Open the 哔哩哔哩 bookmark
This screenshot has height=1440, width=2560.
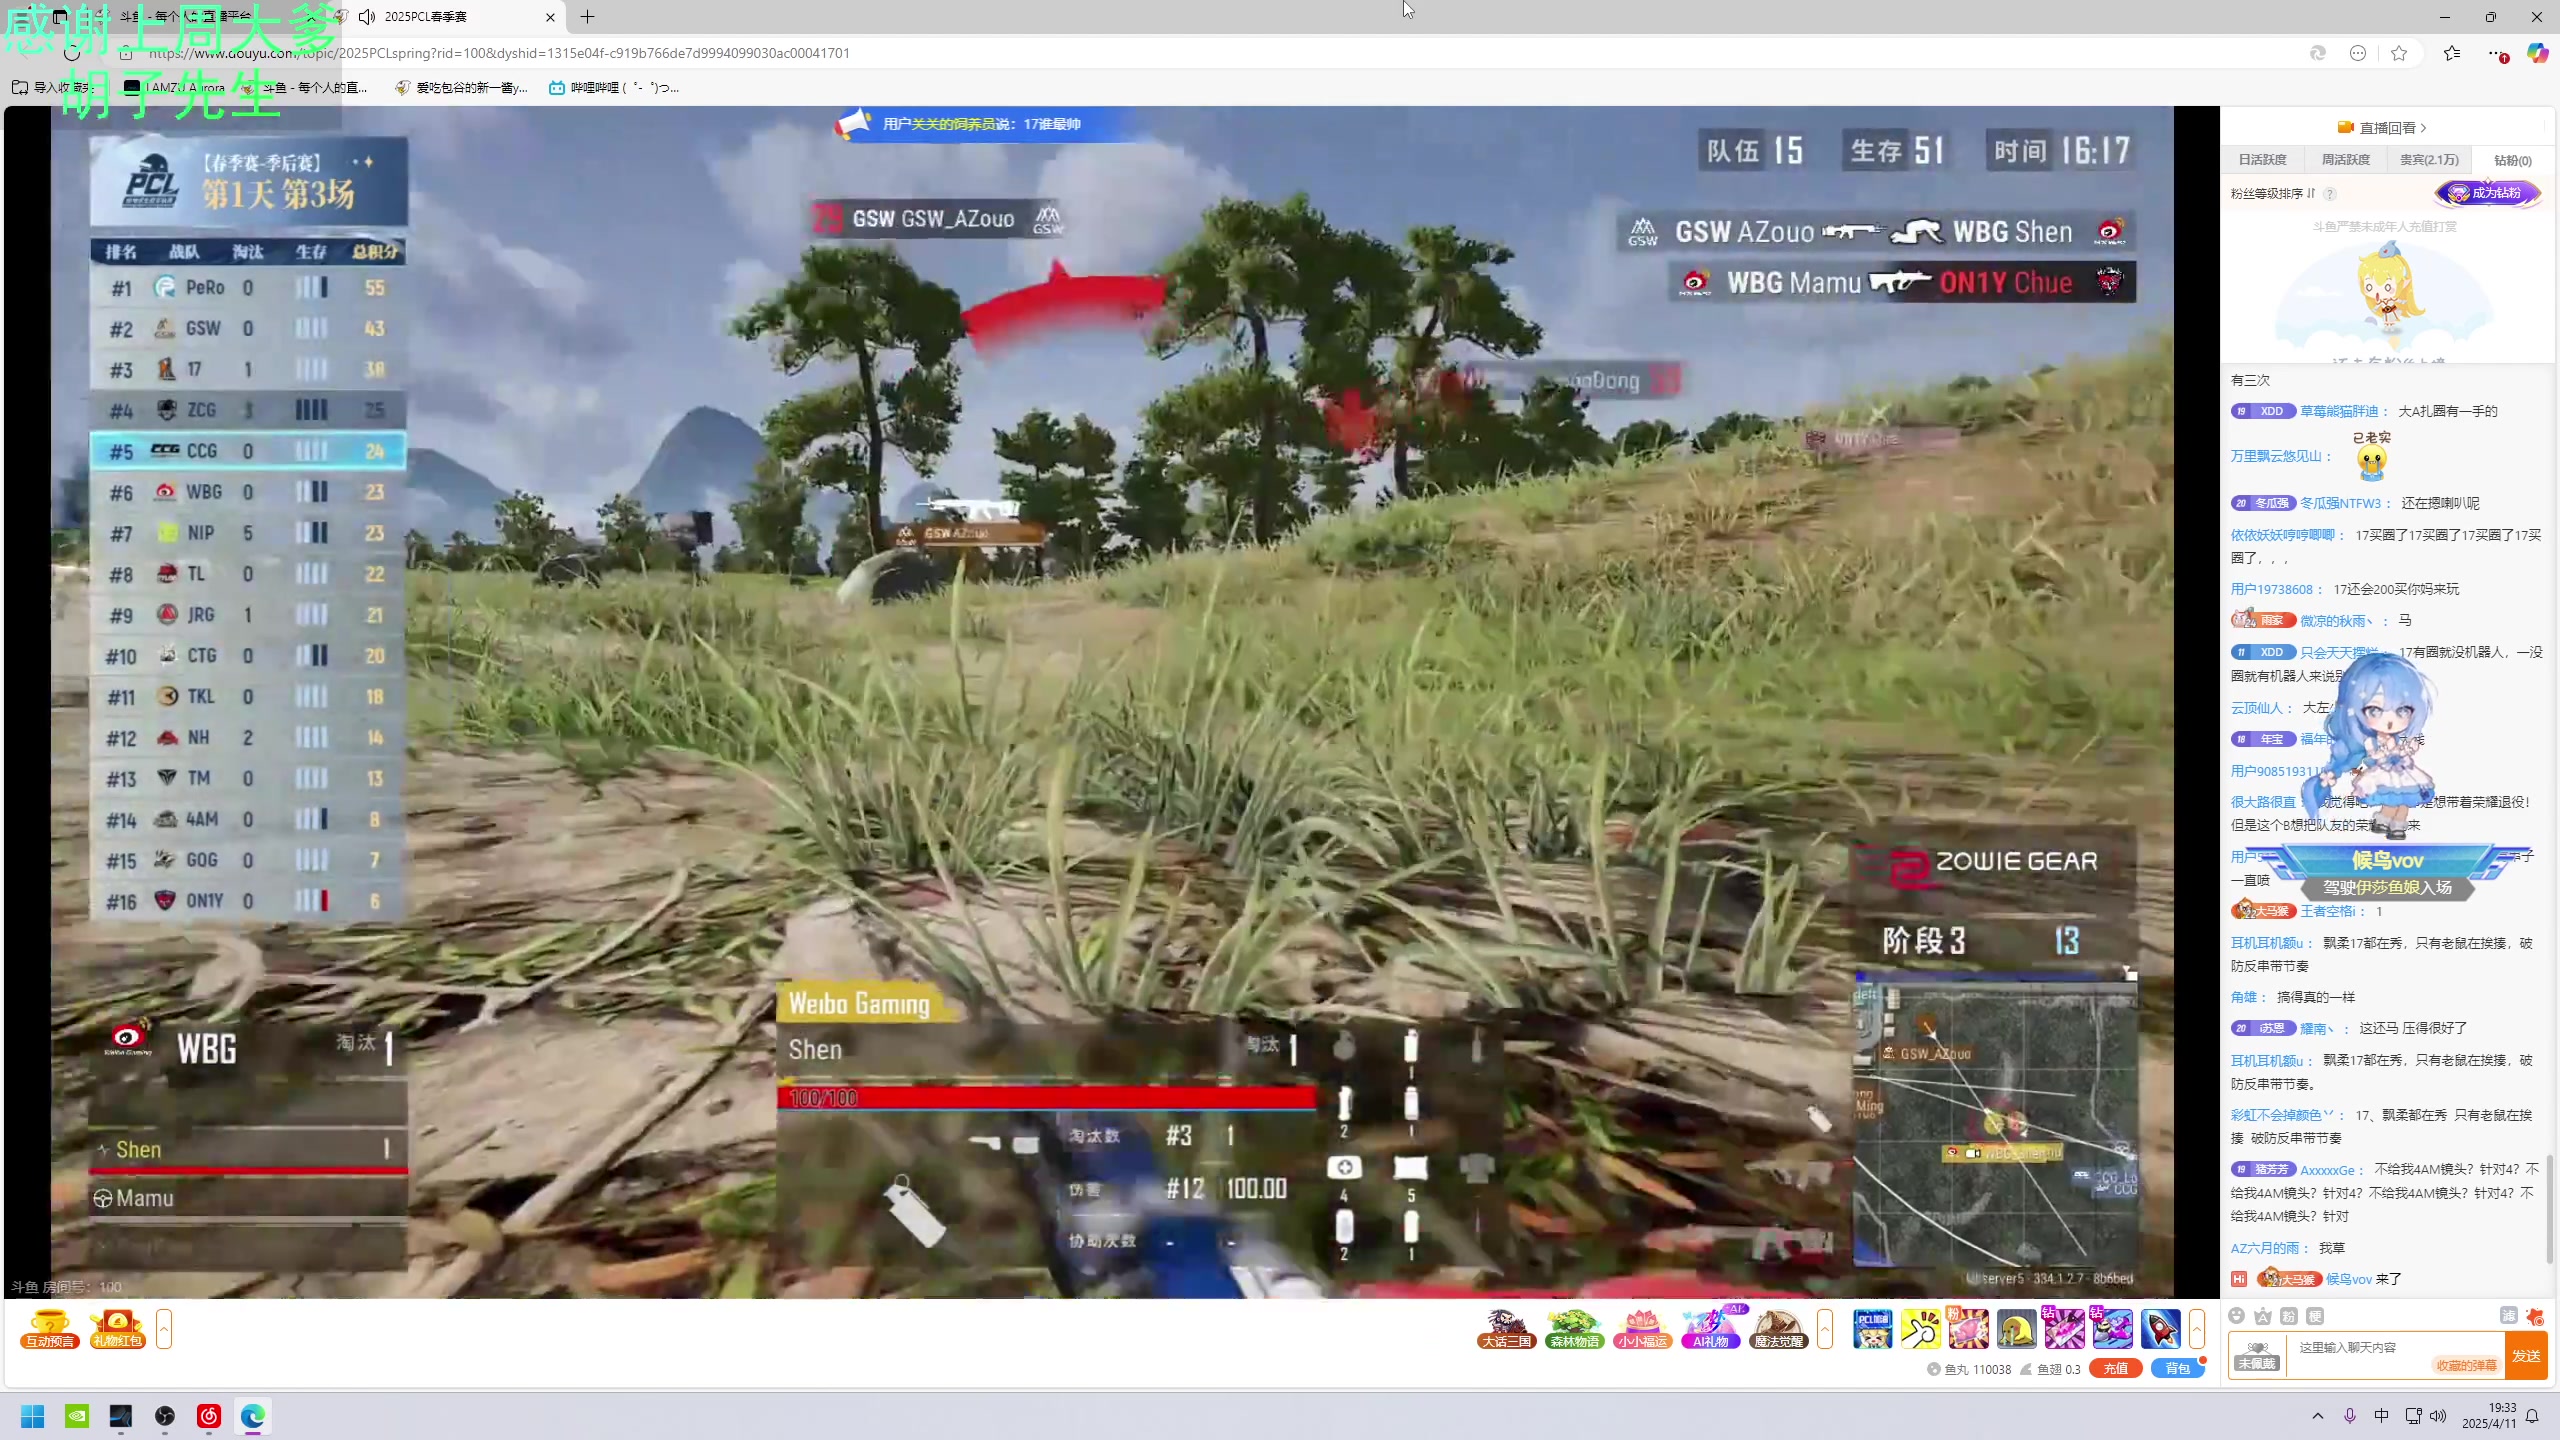point(613,88)
